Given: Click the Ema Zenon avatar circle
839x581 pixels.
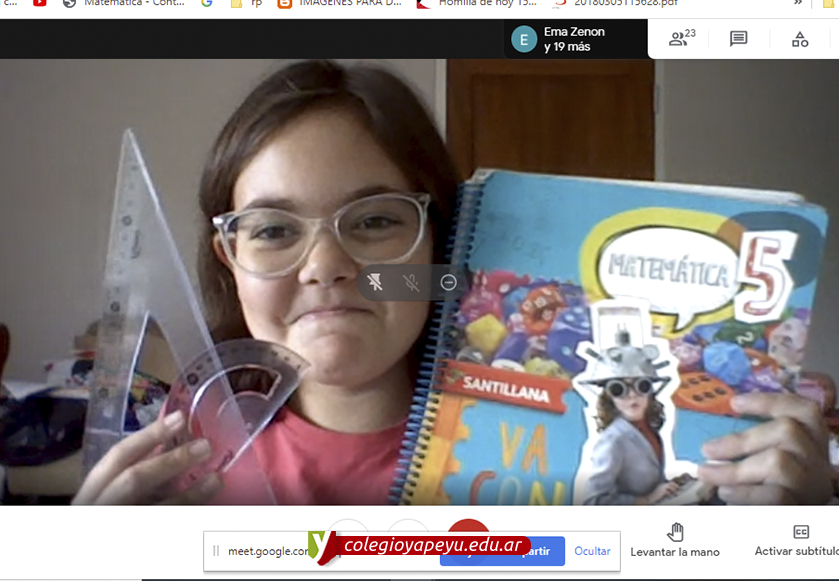Looking at the screenshot, I should click(x=524, y=39).
